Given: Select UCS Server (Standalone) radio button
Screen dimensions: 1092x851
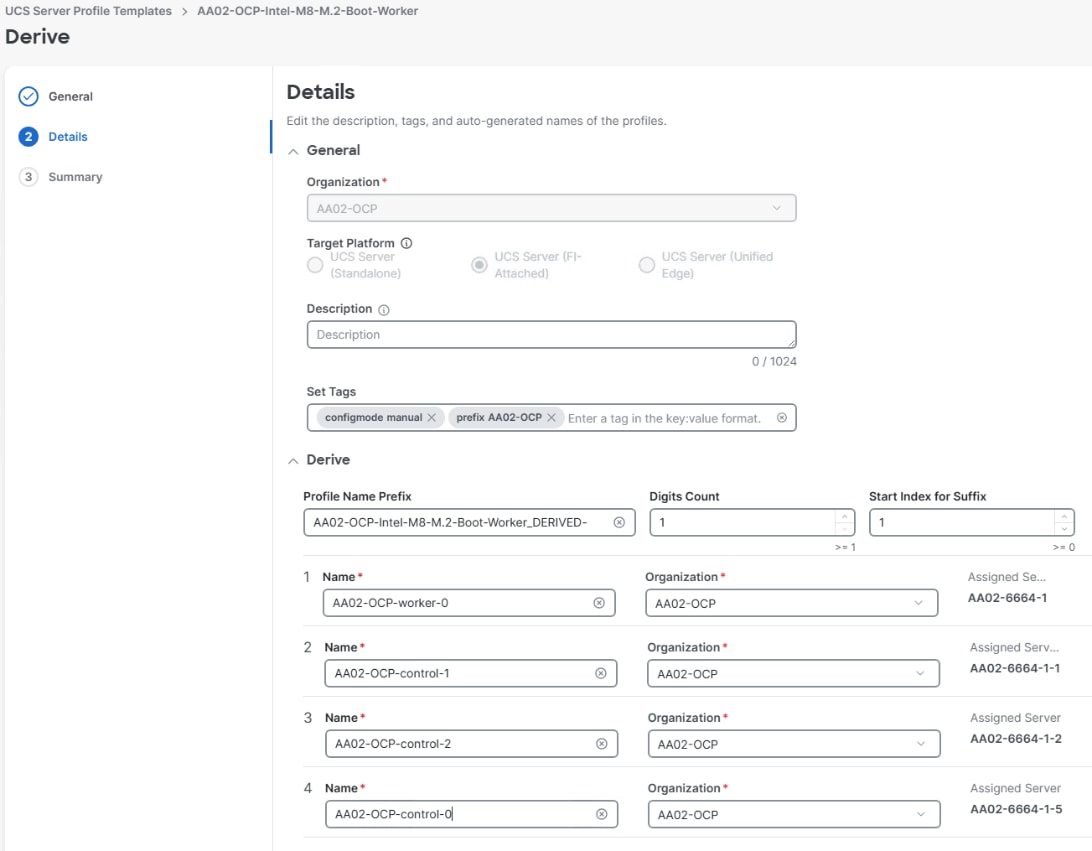Looking at the screenshot, I should pyautogui.click(x=315, y=265).
